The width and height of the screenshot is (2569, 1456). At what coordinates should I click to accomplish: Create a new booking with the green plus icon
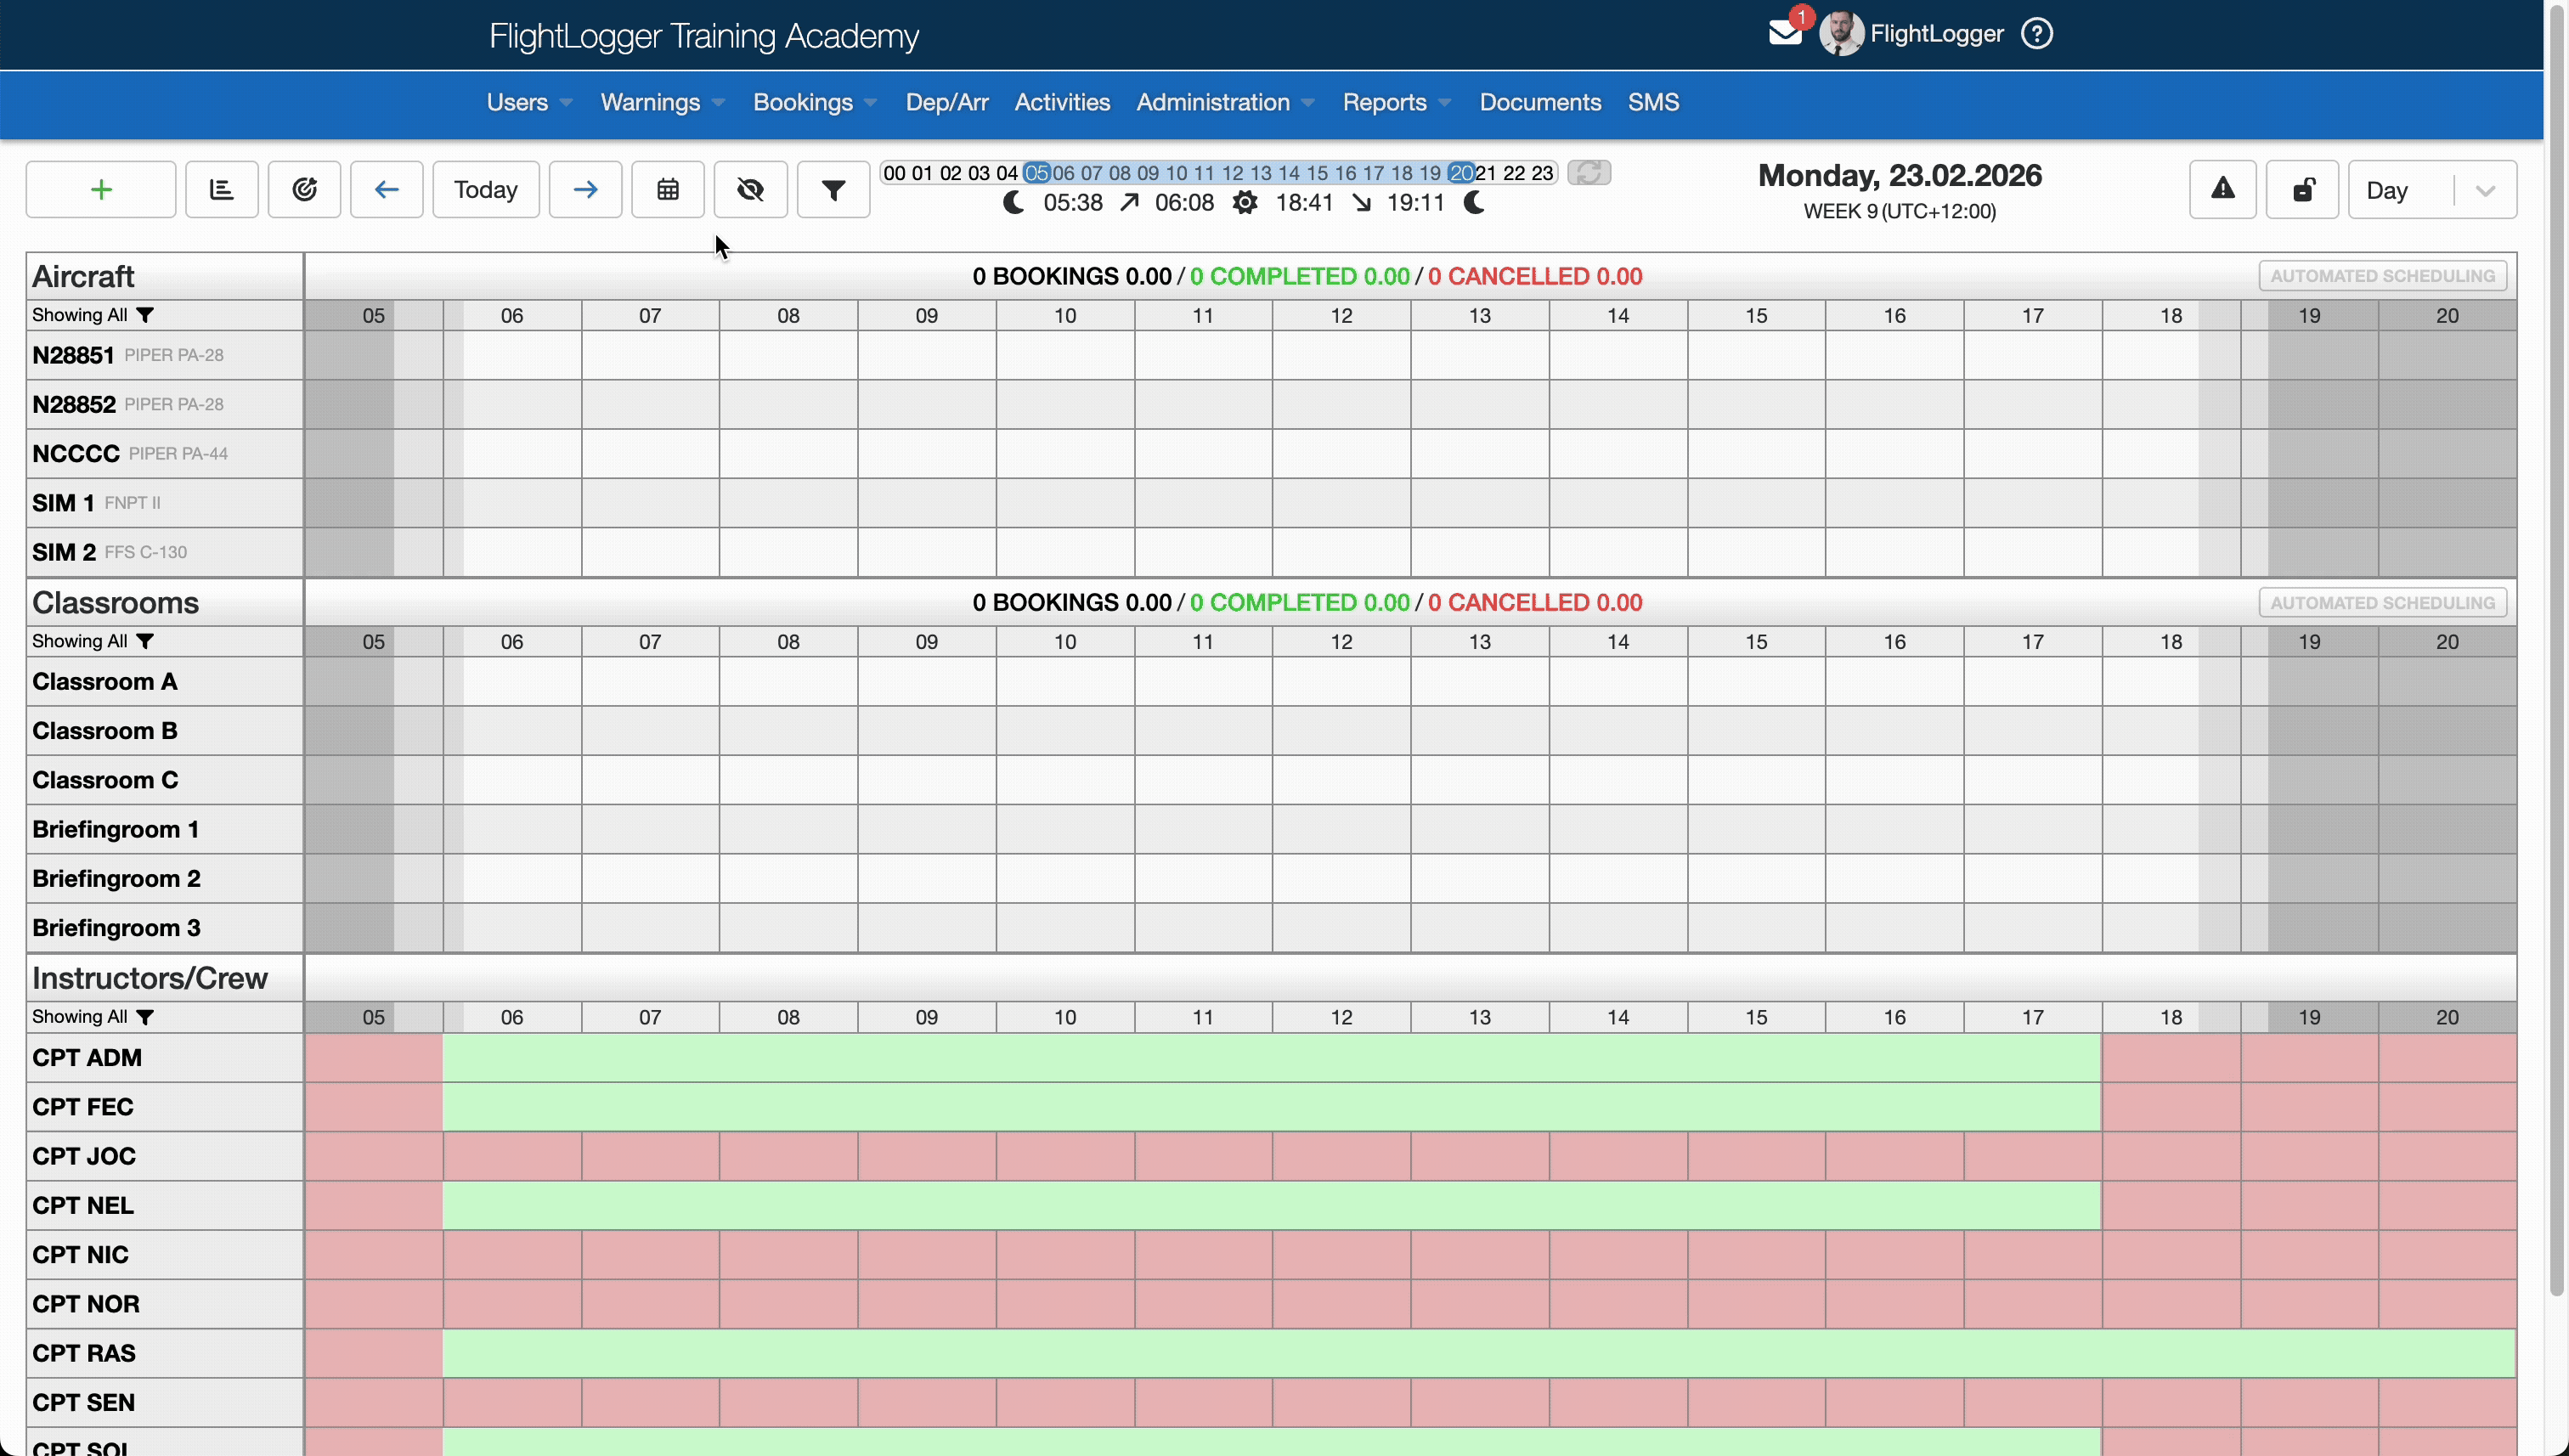100,189
